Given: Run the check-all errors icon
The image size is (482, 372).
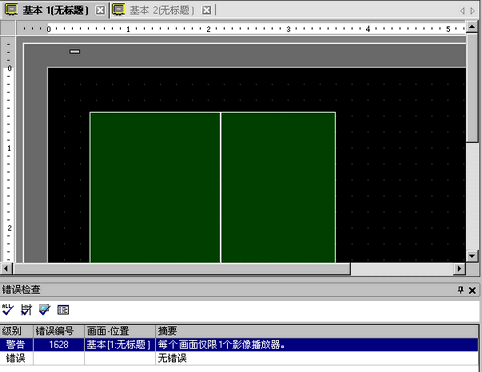Looking at the screenshot, I should pos(8,310).
